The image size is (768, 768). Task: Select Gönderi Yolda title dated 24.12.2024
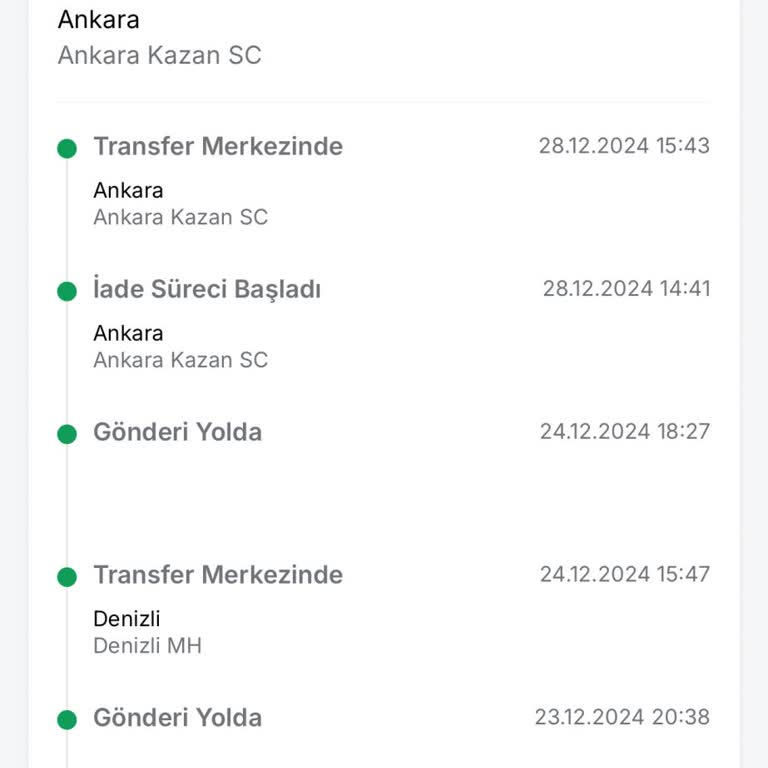177,432
